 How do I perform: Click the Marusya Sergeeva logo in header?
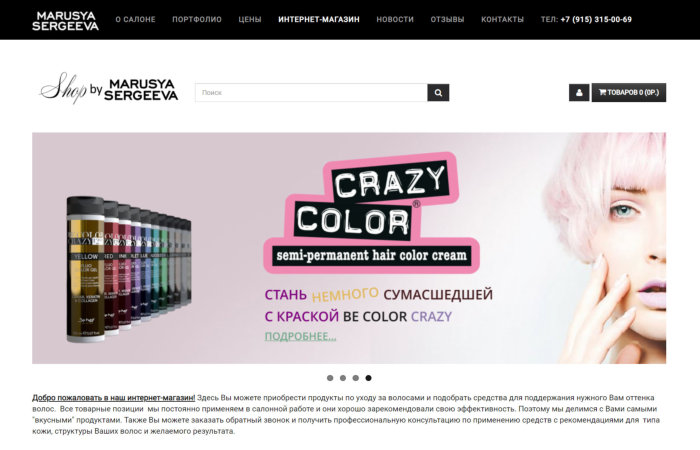(x=65, y=21)
